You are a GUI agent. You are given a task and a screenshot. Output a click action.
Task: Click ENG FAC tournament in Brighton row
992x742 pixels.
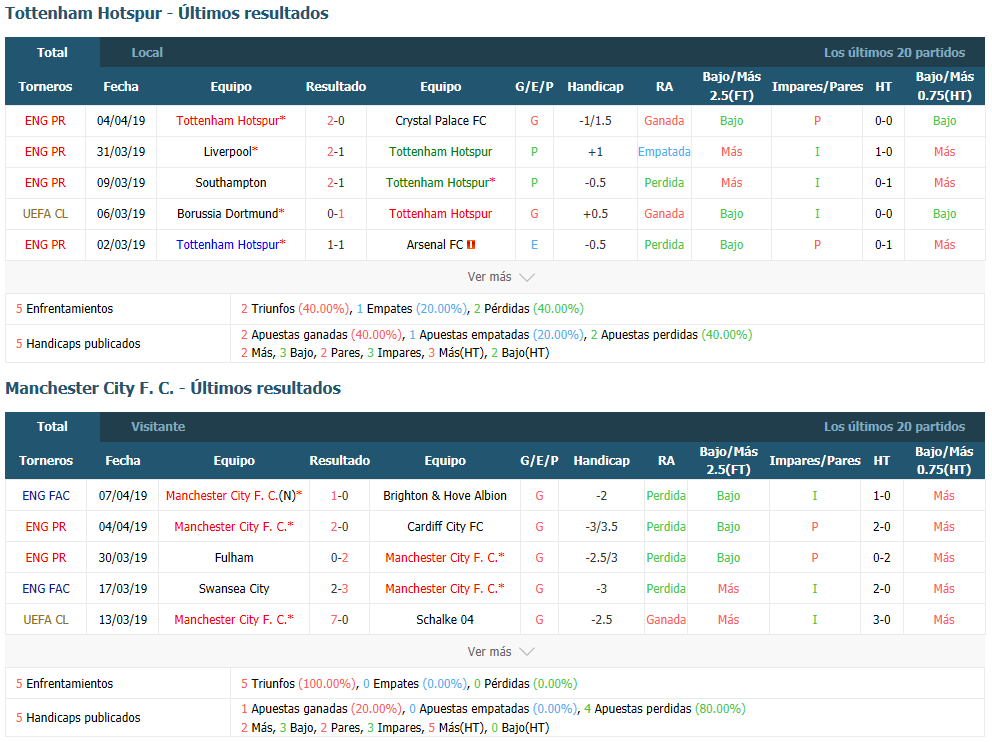tap(46, 496)
